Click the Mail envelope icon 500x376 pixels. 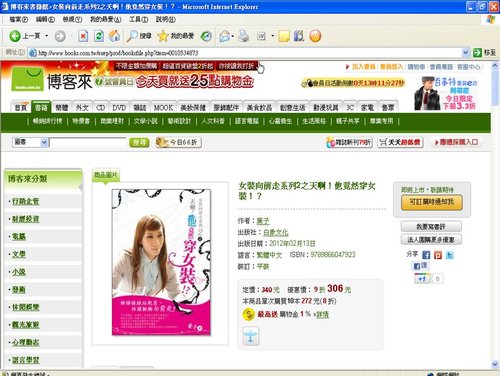pyautogui.click(x=224, y=36)
